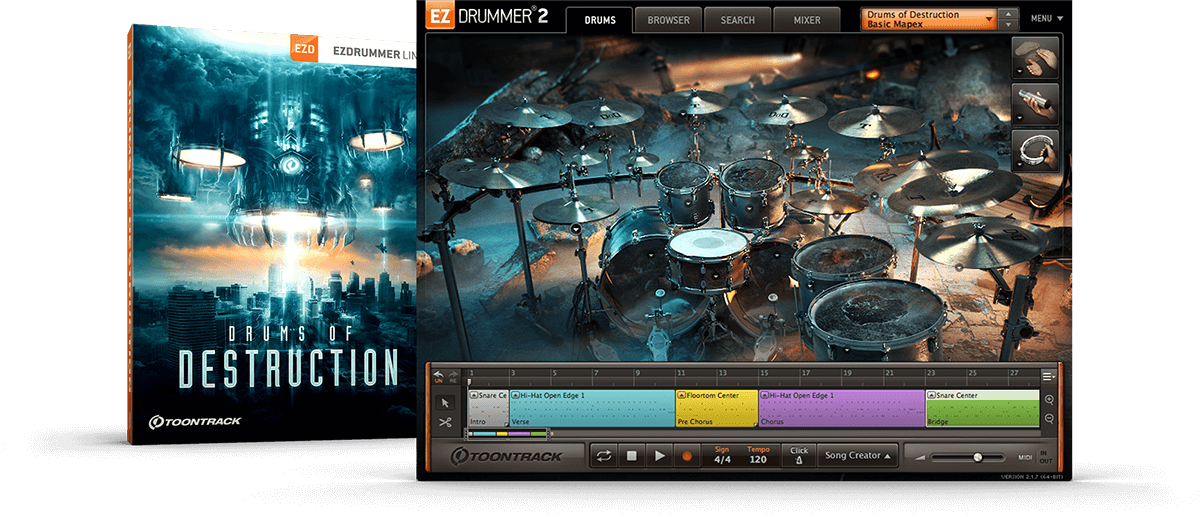Start playback with the Play button
Screen dimensions: 1200x517
[659, 456]
